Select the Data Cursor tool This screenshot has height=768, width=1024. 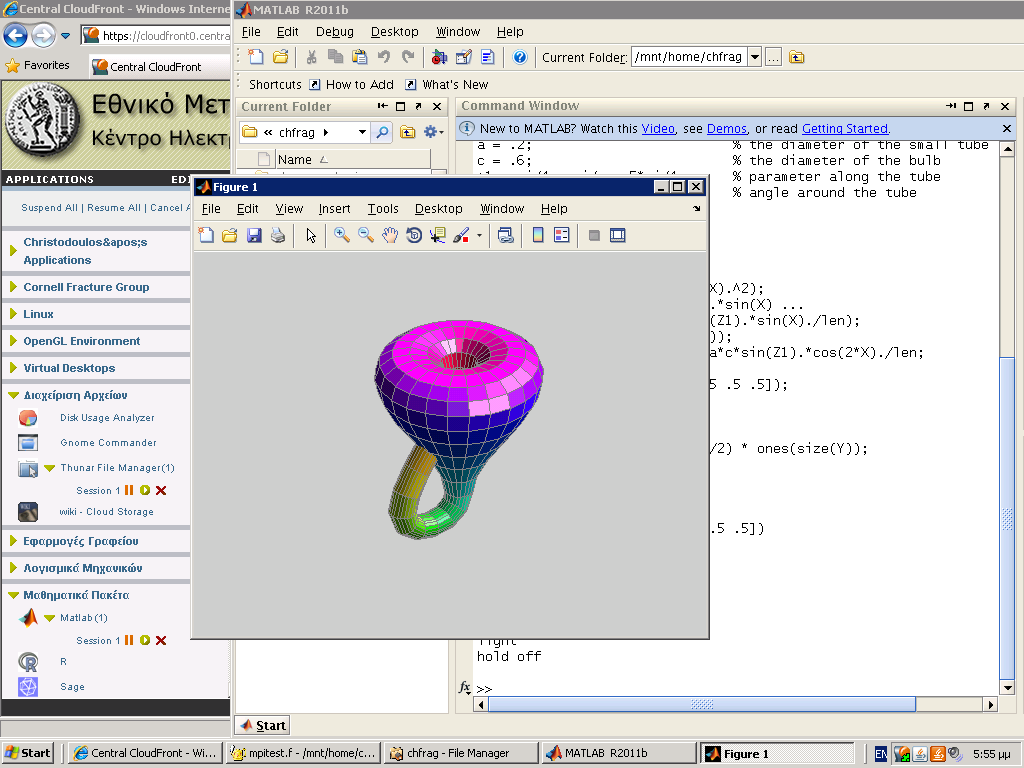tap(438, 235)
